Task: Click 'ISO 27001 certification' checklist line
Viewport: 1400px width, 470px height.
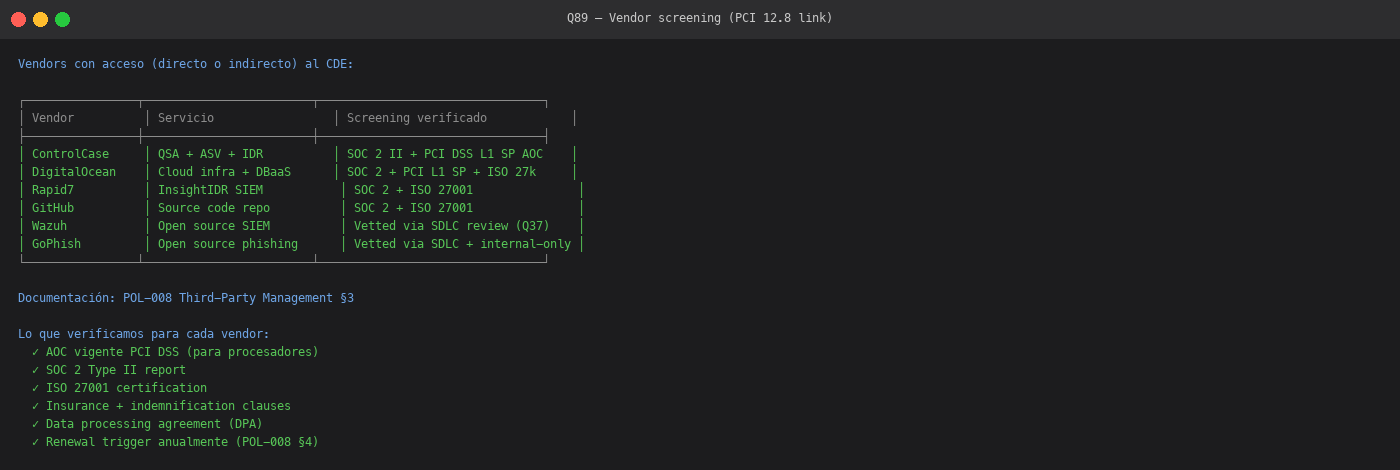Action: 119,388
